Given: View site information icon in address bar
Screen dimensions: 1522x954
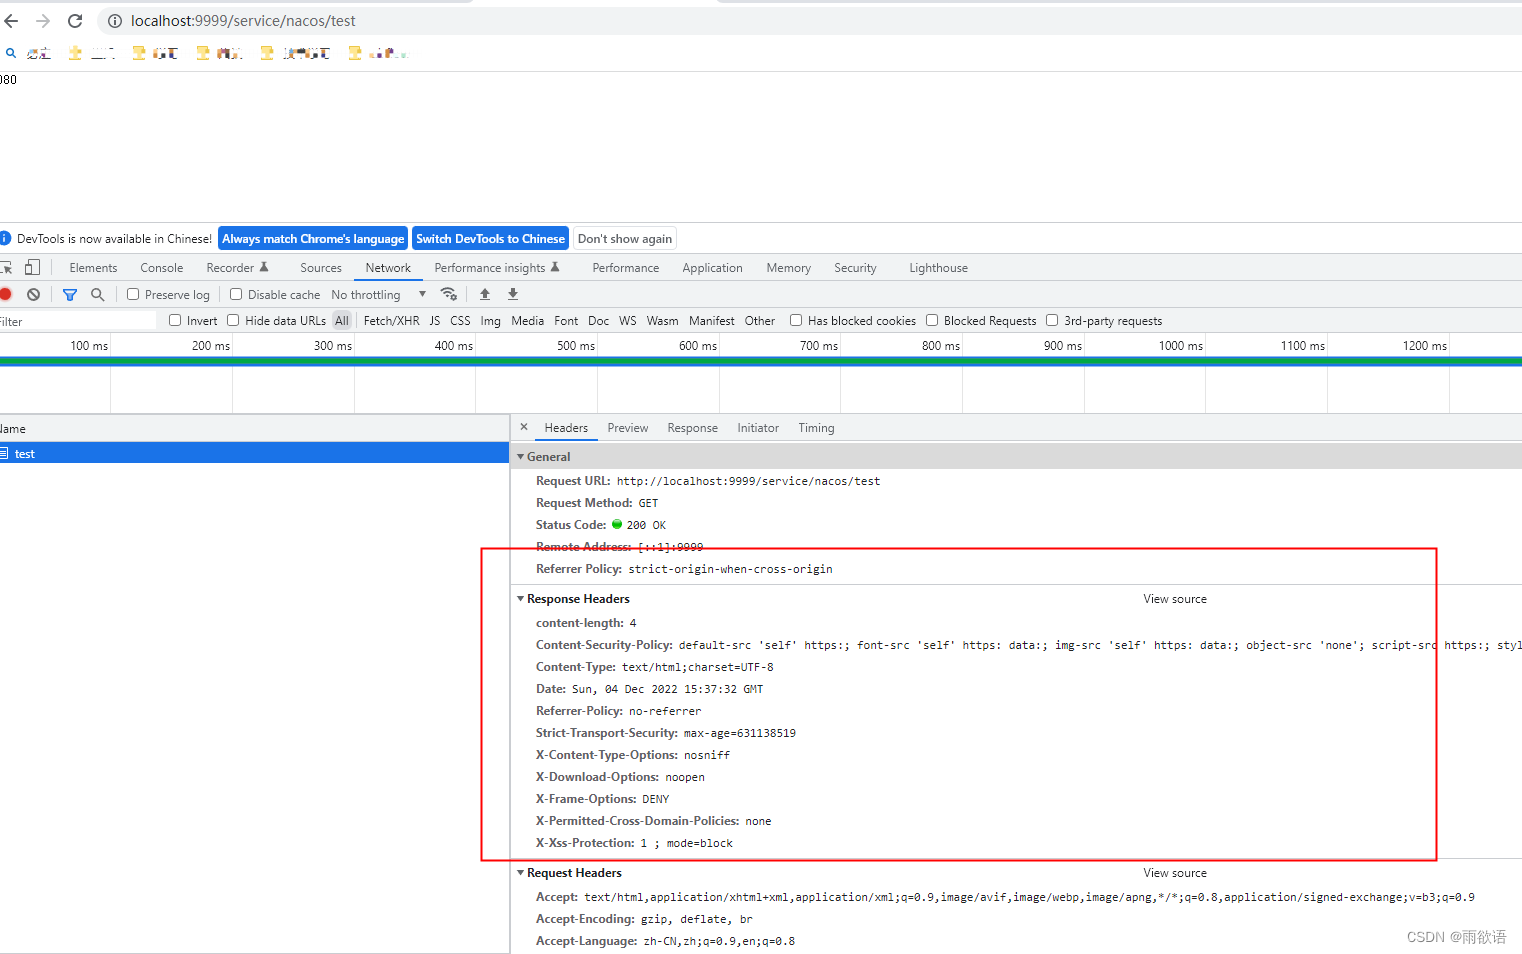Looking at the screenshot, I should (x=115, y=21).
